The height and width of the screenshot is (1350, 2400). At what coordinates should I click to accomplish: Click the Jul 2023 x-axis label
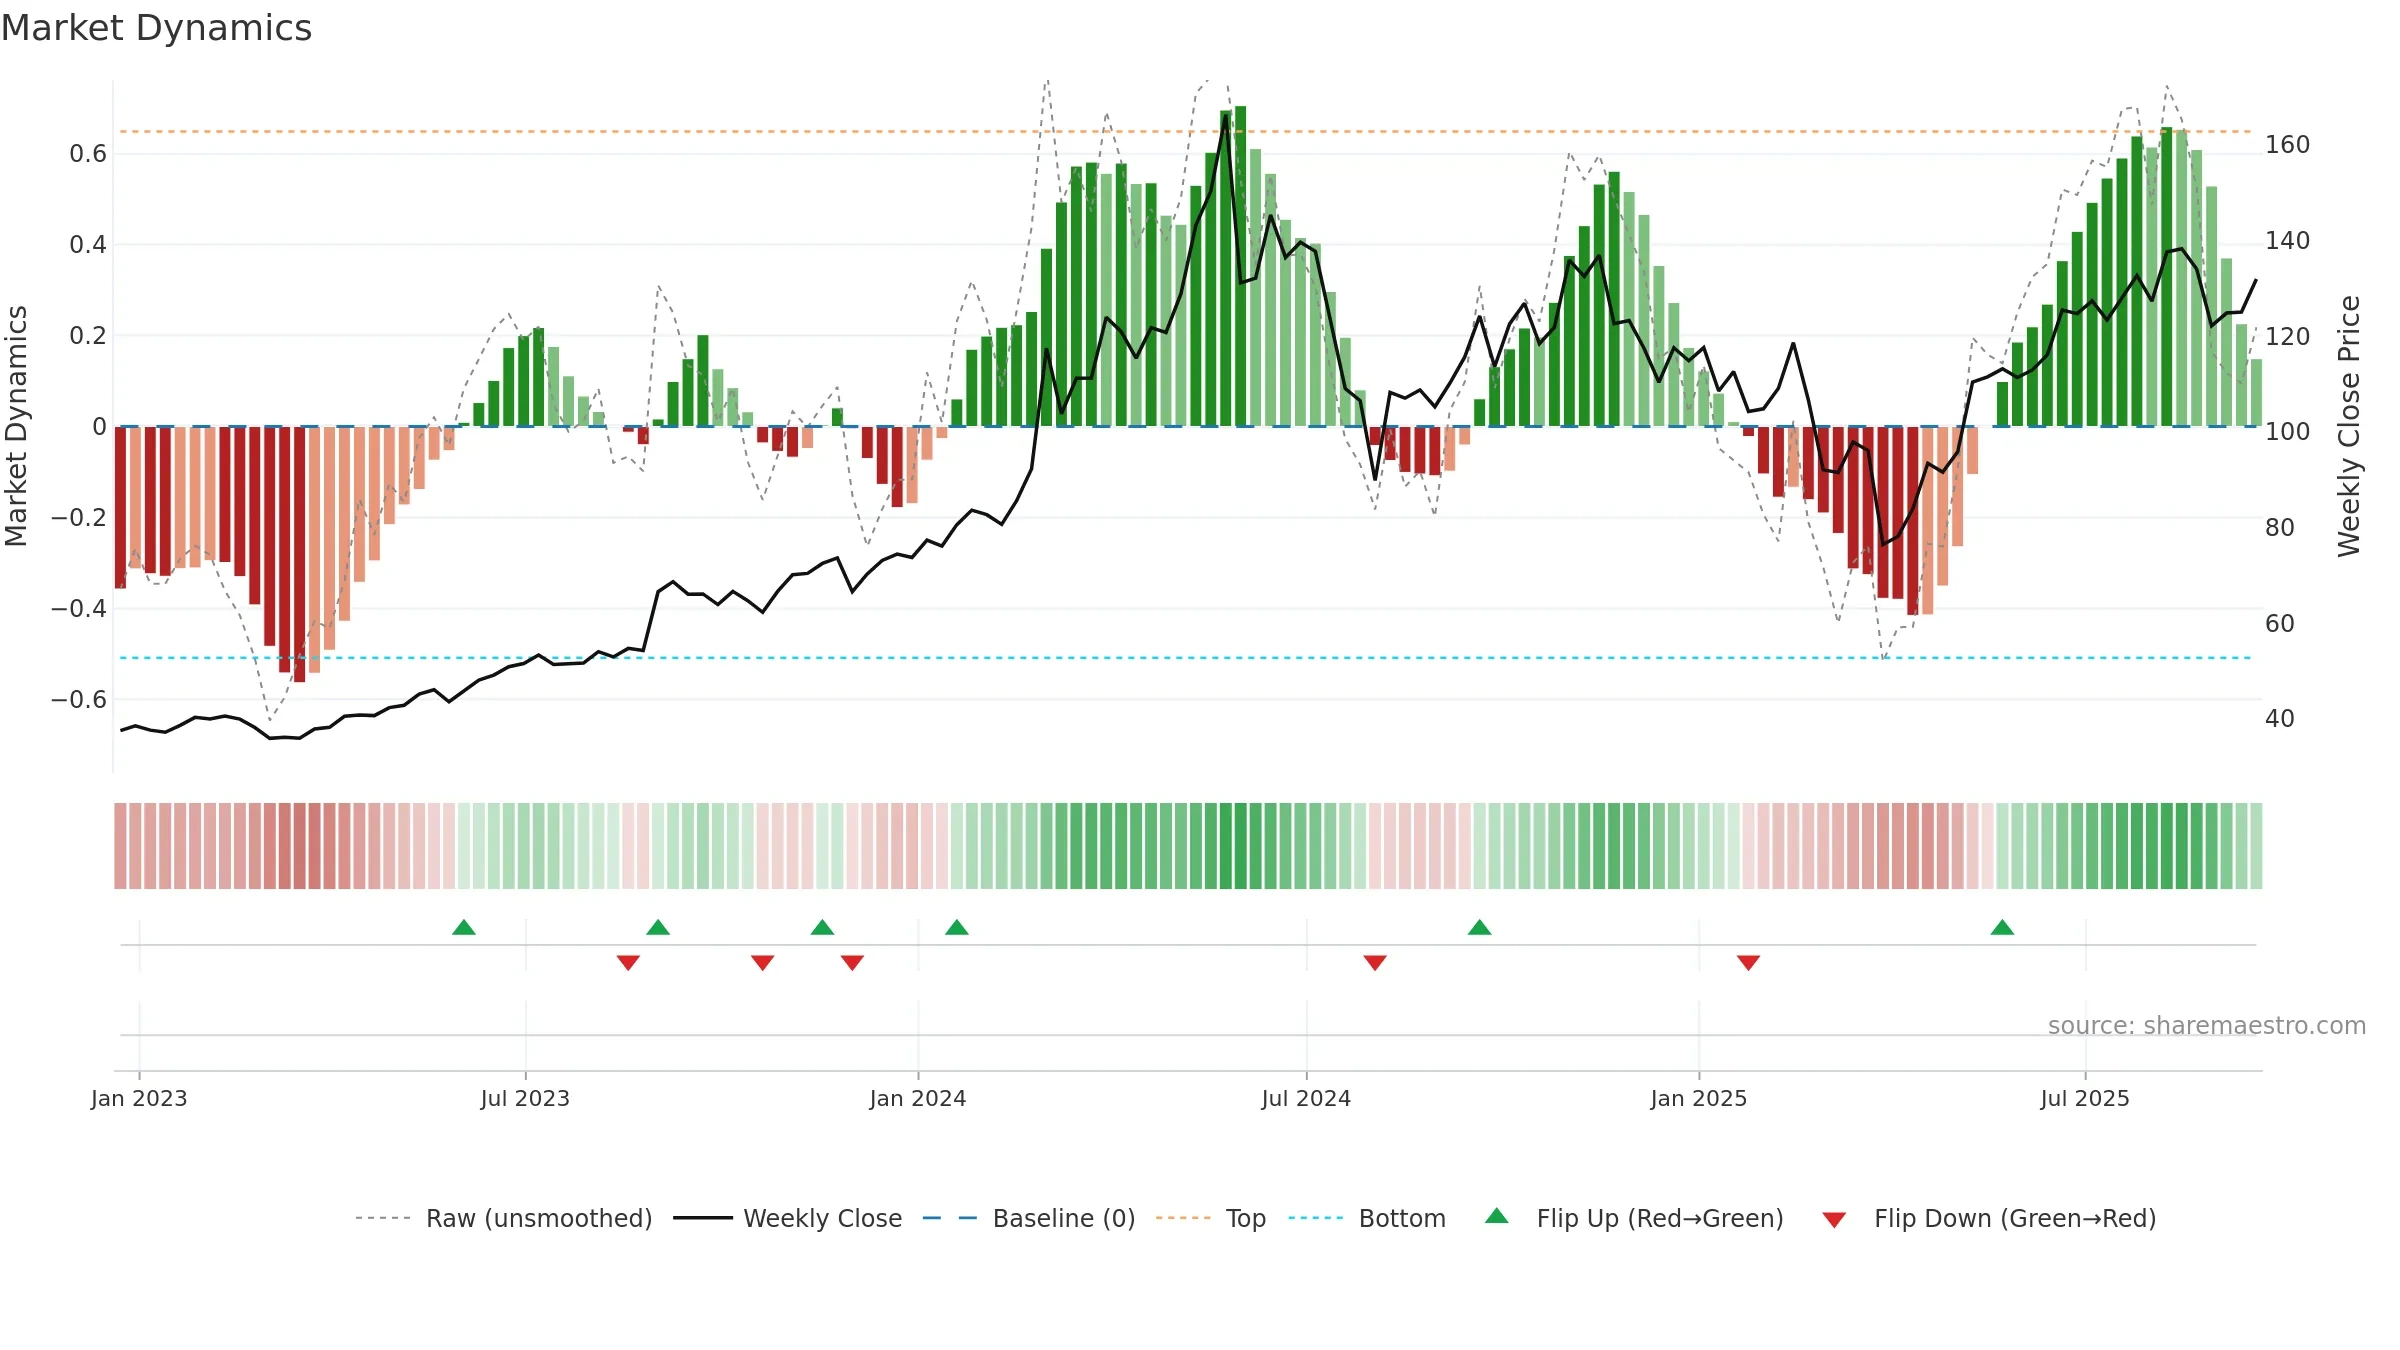tap(525, 1098)
